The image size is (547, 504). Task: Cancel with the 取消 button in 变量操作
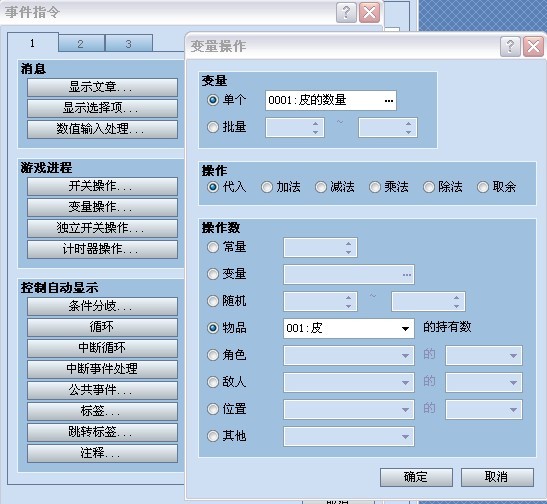[x=497, y=477]
